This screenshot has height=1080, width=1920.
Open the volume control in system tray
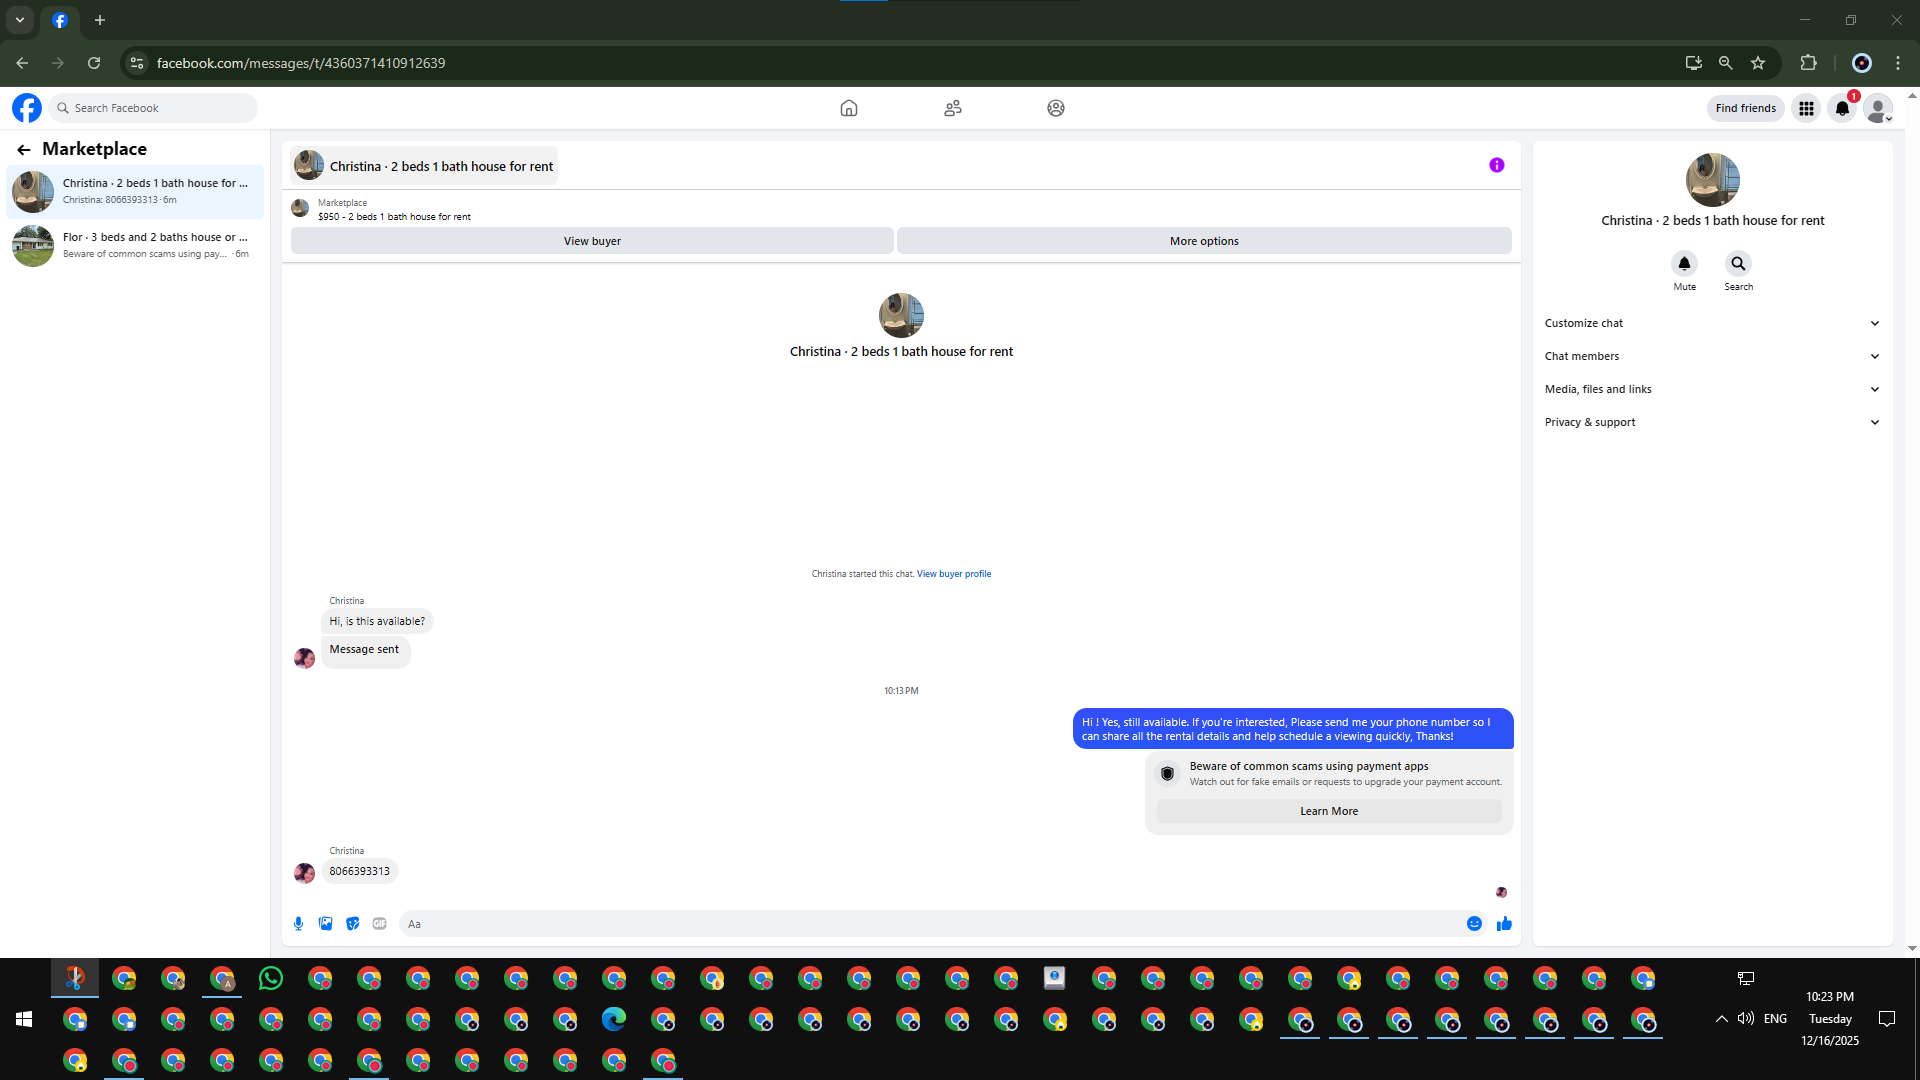pyautogui.click(x=1746, y=1019)
